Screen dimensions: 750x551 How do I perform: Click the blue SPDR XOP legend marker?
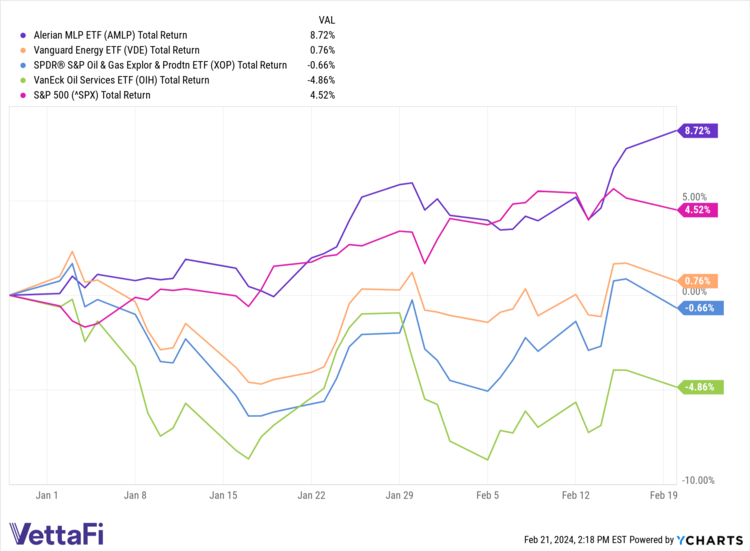[24, 65]
